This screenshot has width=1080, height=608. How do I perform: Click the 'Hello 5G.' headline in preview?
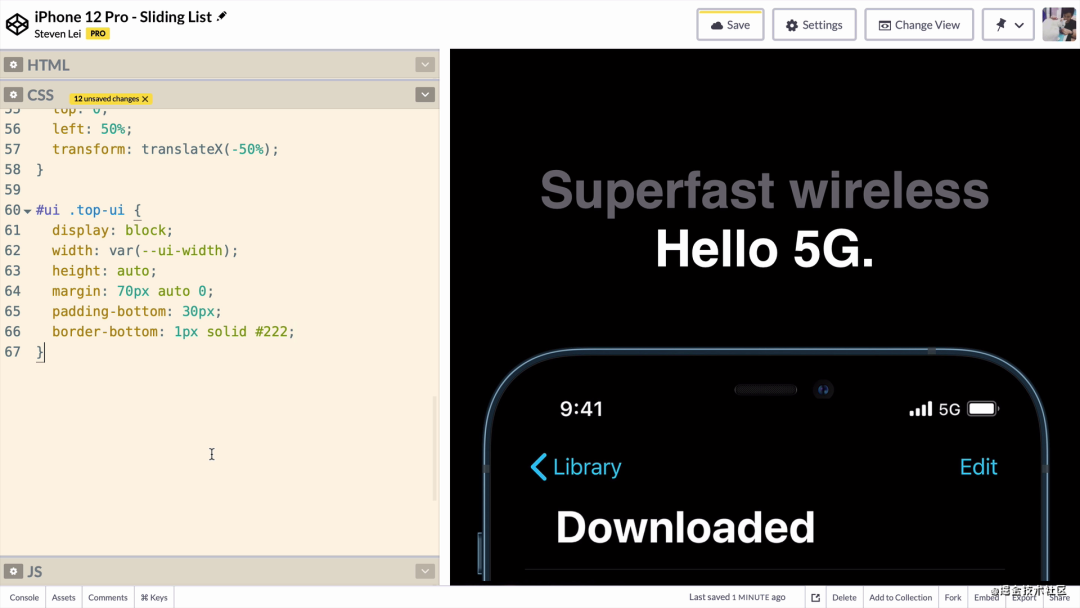(765, 249)
